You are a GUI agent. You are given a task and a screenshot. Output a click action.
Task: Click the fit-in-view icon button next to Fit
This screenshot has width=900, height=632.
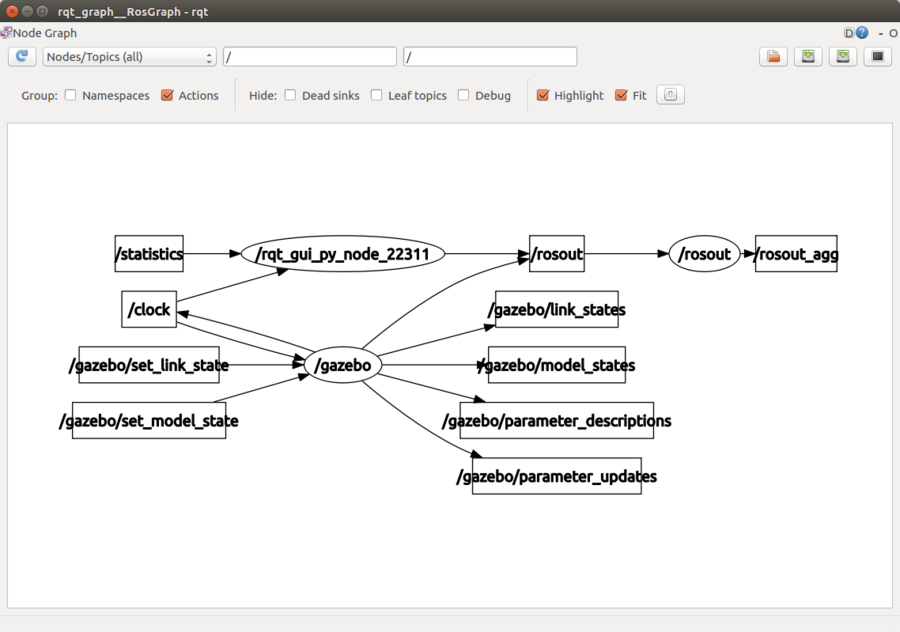[x=670, y=95]
